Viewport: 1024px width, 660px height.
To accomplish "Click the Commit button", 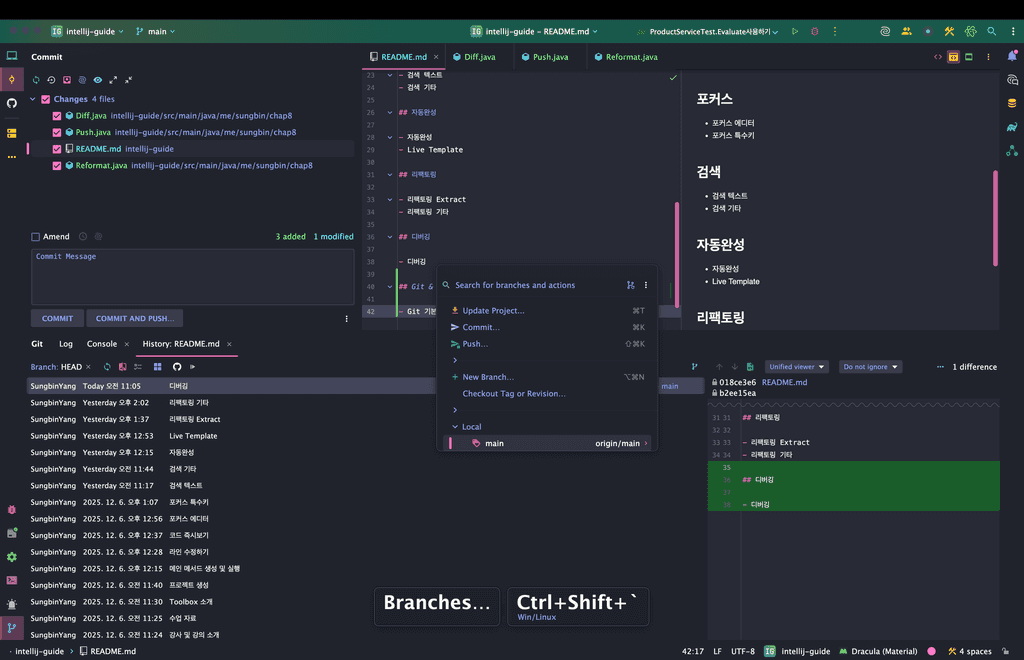I will (57, 318).
